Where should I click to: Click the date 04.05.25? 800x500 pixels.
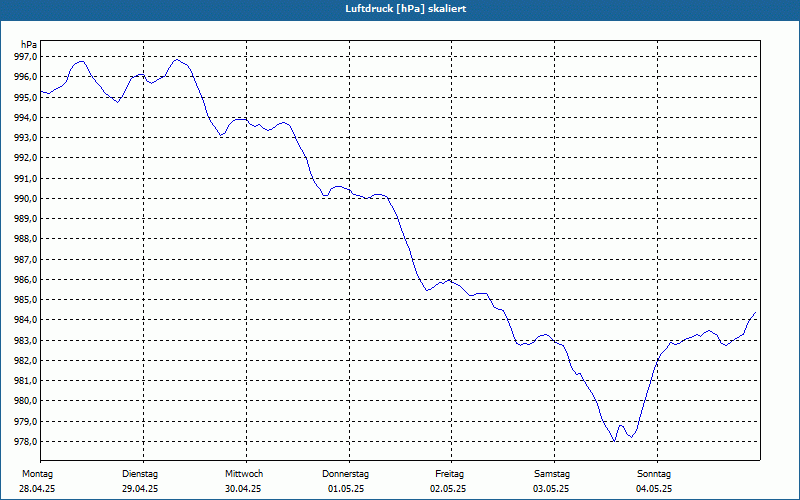click(654, 489)
